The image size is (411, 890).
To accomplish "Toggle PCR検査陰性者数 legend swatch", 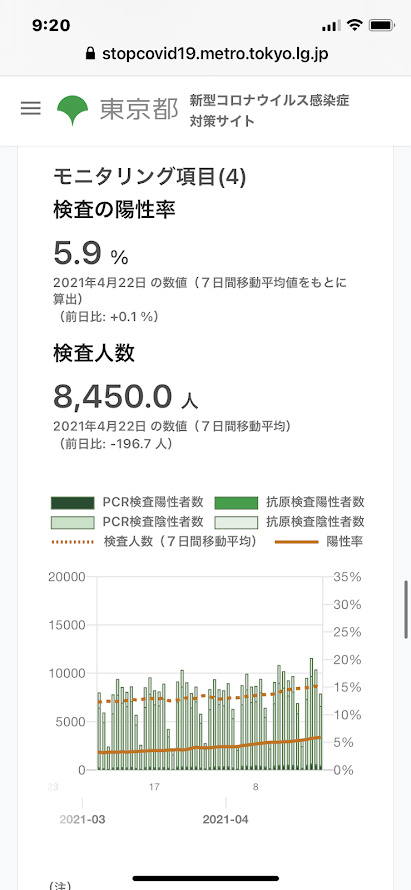I will pyautogui.click(x=72, y=522).
